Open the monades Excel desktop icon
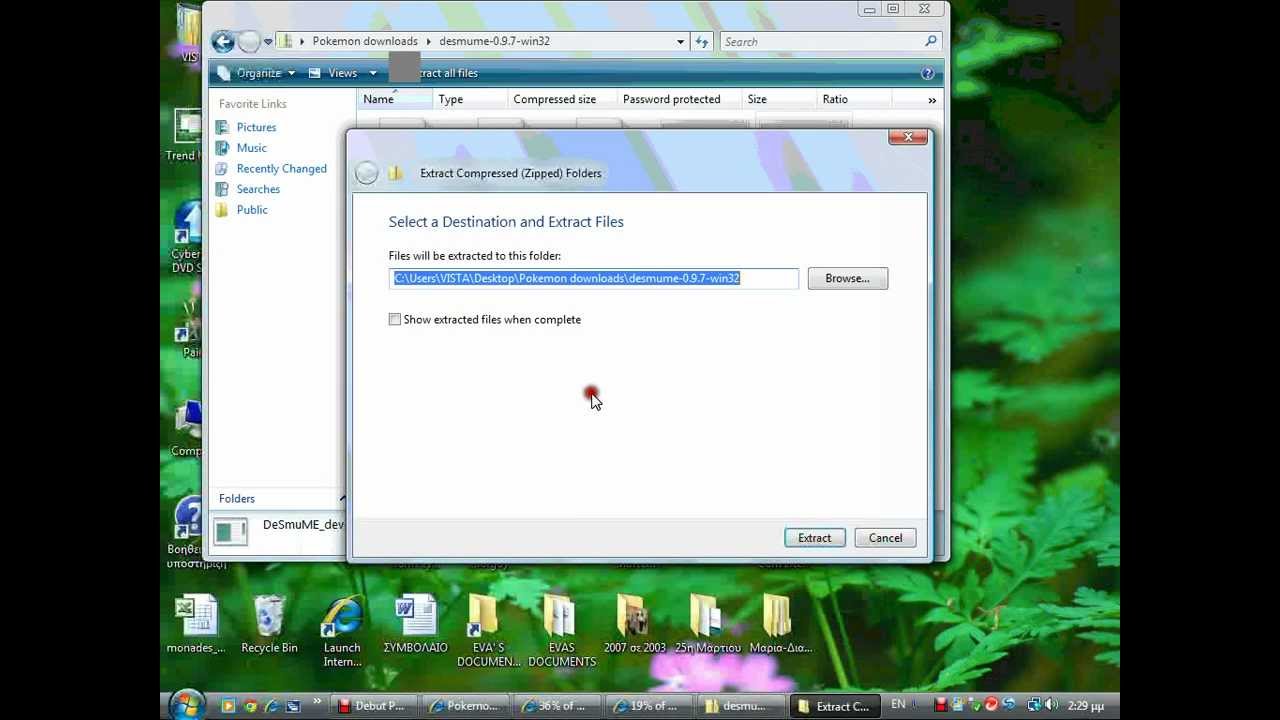 click(196, 625)
